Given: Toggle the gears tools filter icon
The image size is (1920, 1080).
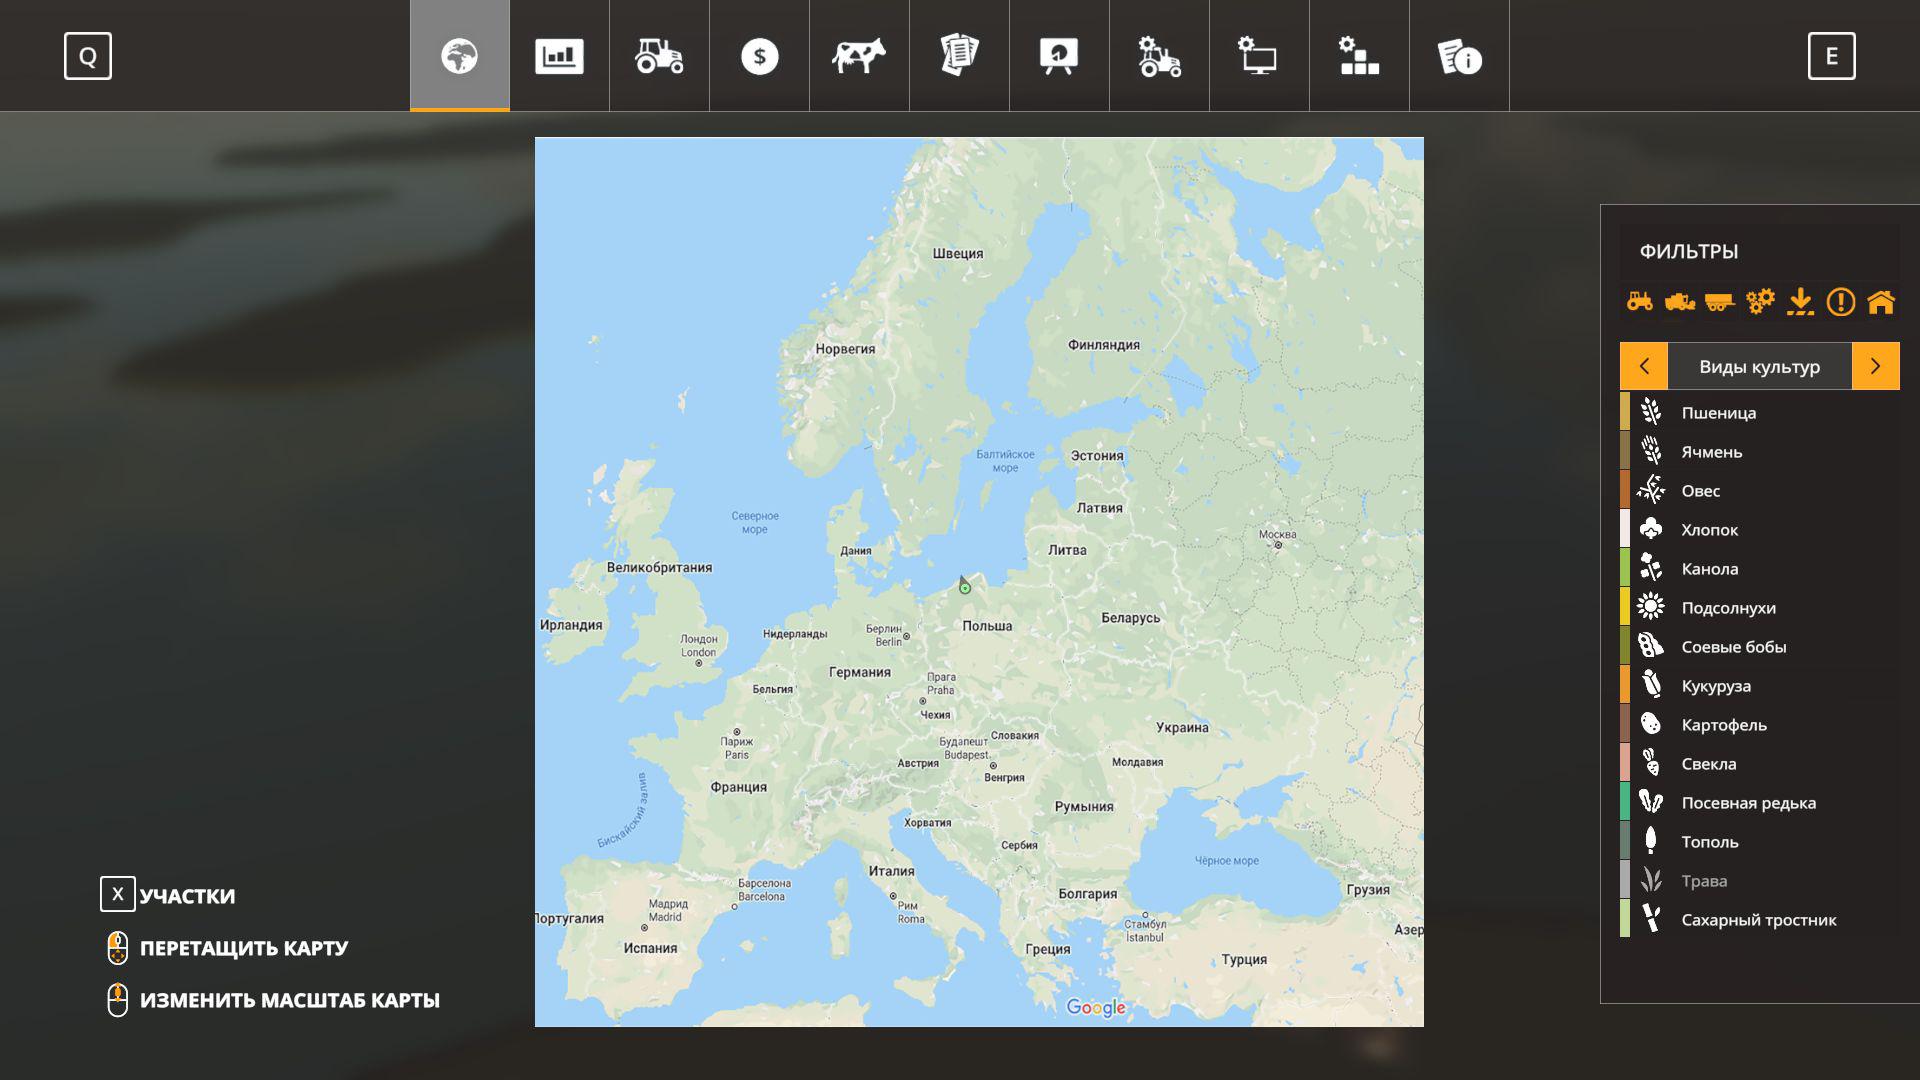Looking at the screenshot, I should pos(1760,301).
